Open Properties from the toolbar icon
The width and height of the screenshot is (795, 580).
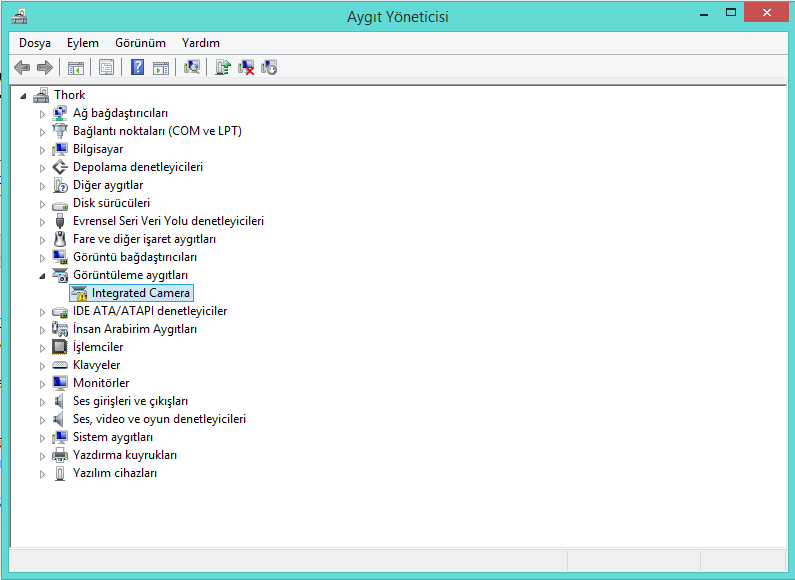(x=106, y=67)
